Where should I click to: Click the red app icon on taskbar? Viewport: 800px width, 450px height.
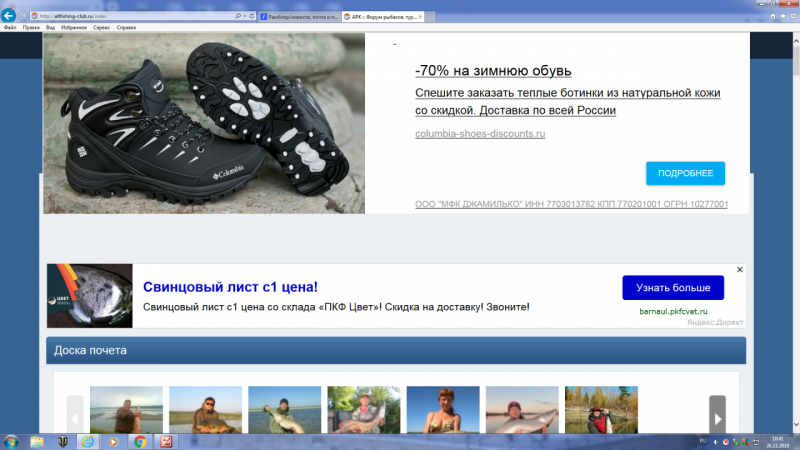click(x=166, y=442)
